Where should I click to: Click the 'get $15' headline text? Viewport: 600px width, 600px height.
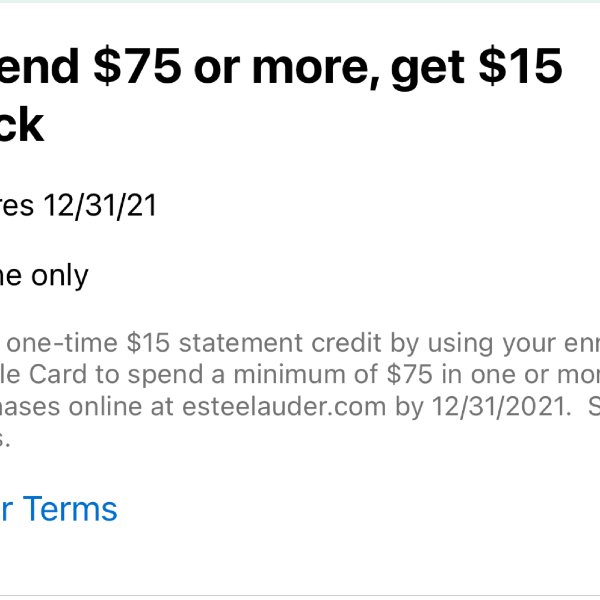(x=476, y=66)
